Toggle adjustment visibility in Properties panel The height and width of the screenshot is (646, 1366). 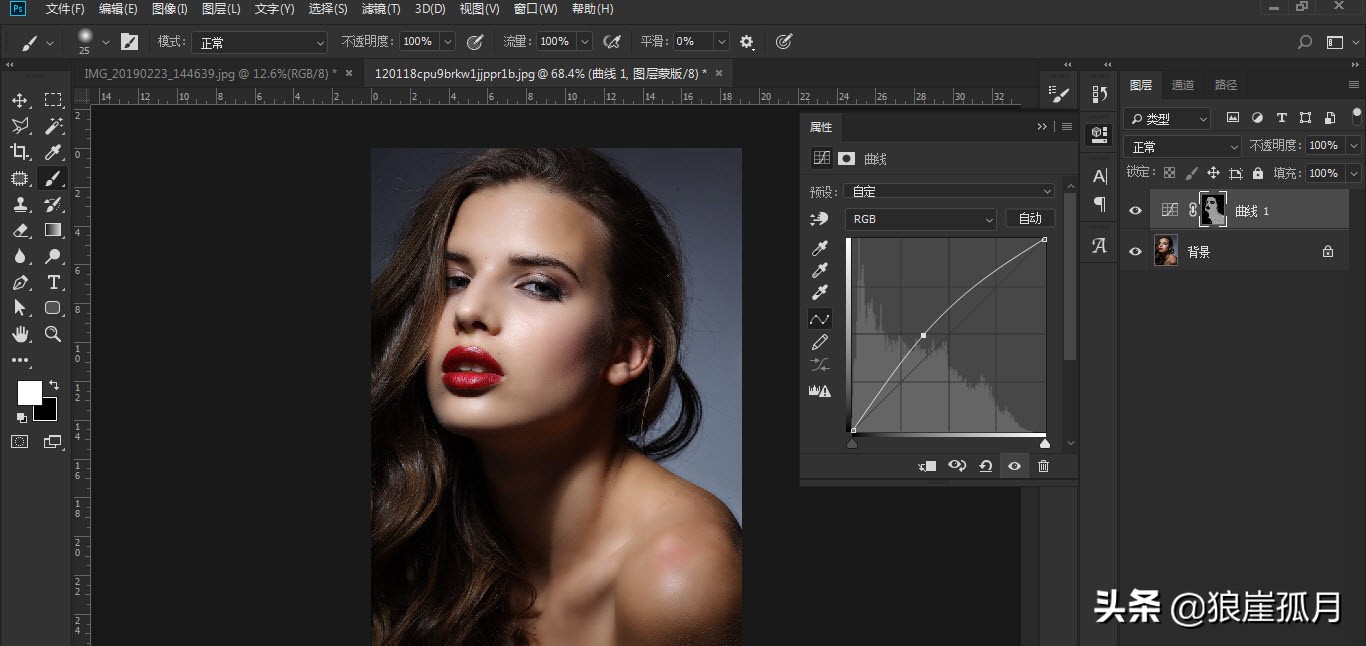pyautogui.click(x=1015, y=466)
